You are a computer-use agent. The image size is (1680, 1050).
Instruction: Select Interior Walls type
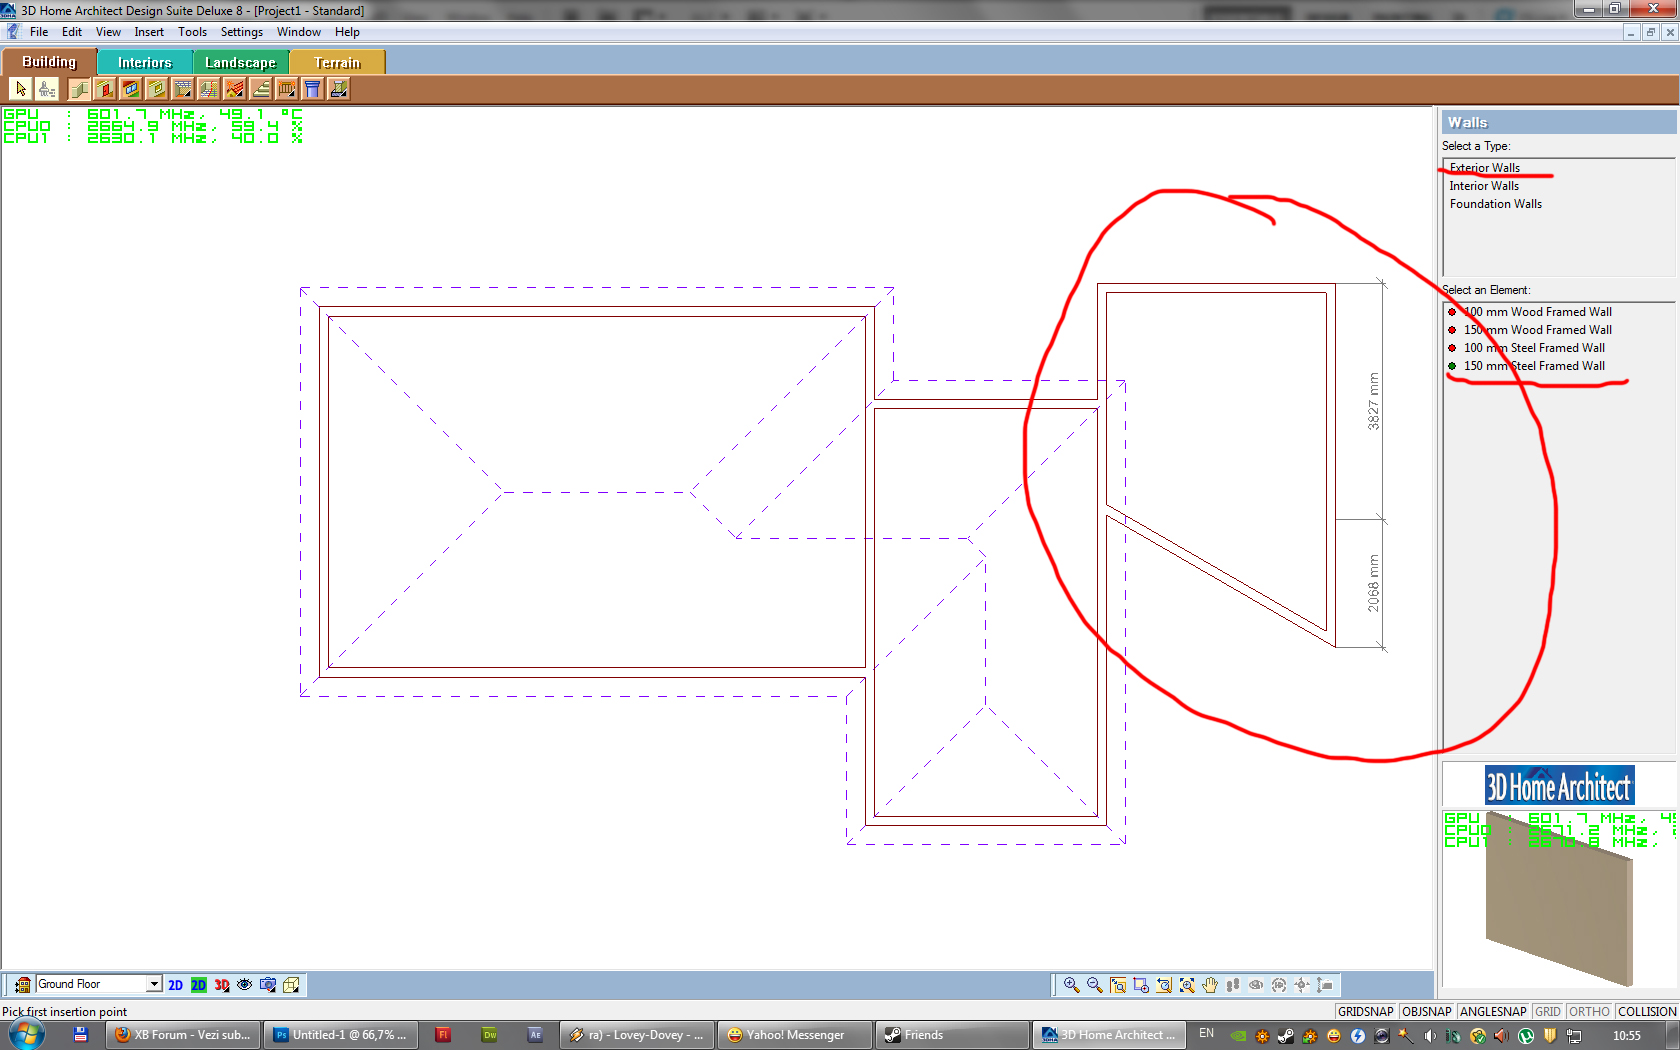(x=1484, y=186)
